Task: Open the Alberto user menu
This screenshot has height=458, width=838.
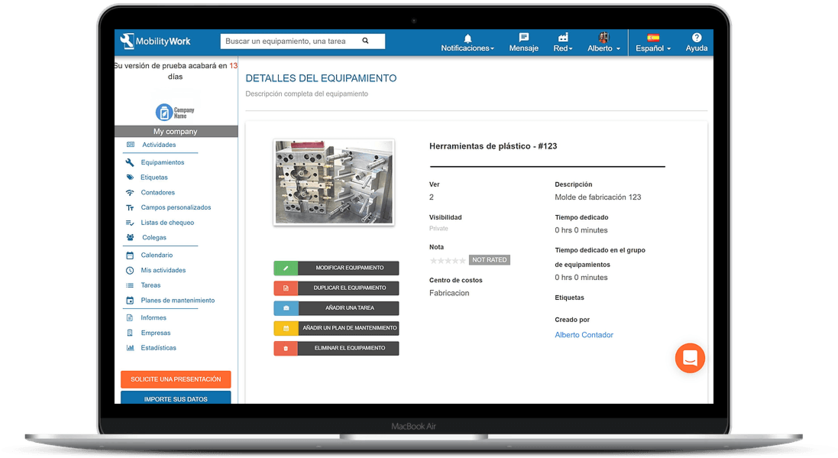Action: click(x=604, y=43)
